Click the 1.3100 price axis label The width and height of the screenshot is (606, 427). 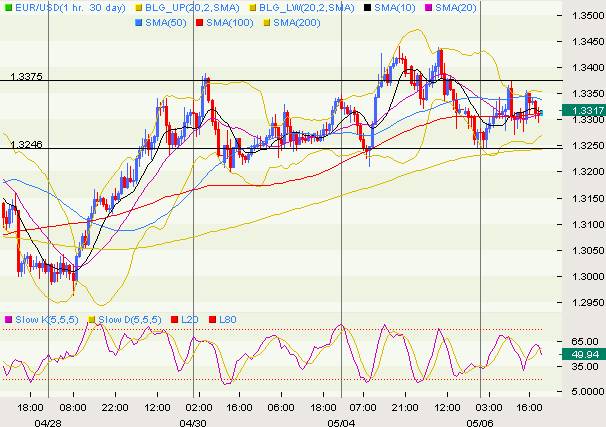pos(588,224)
